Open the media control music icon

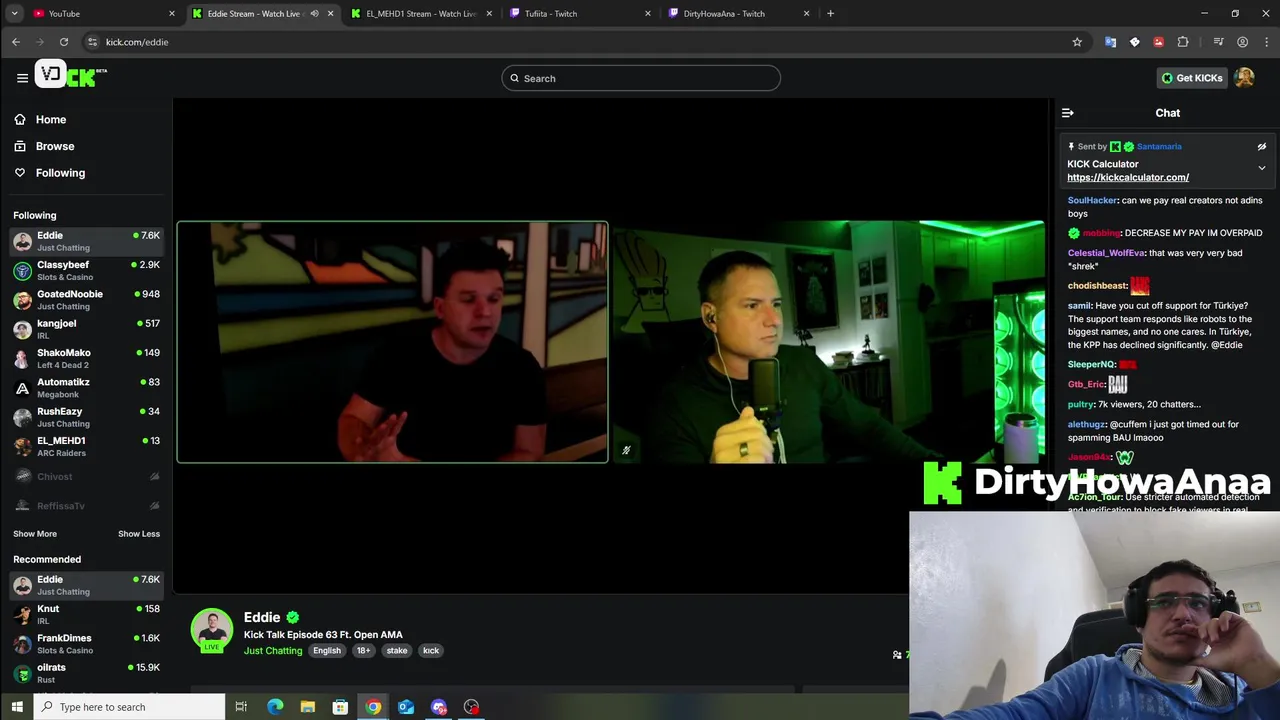tap(1218, 42)
